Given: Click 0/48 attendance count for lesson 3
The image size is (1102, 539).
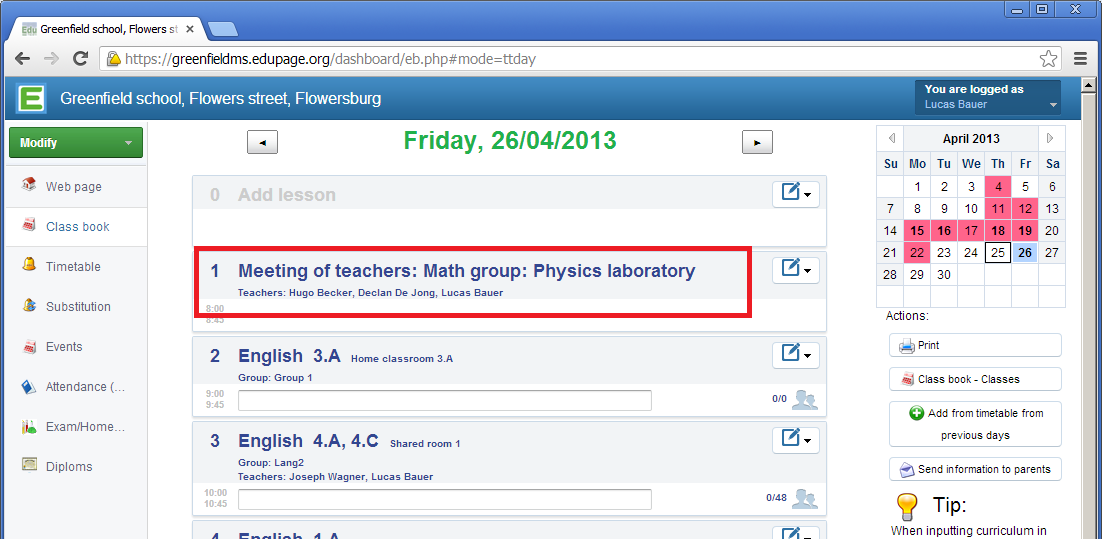Looking at the screenshot, I should coord(777,498).
